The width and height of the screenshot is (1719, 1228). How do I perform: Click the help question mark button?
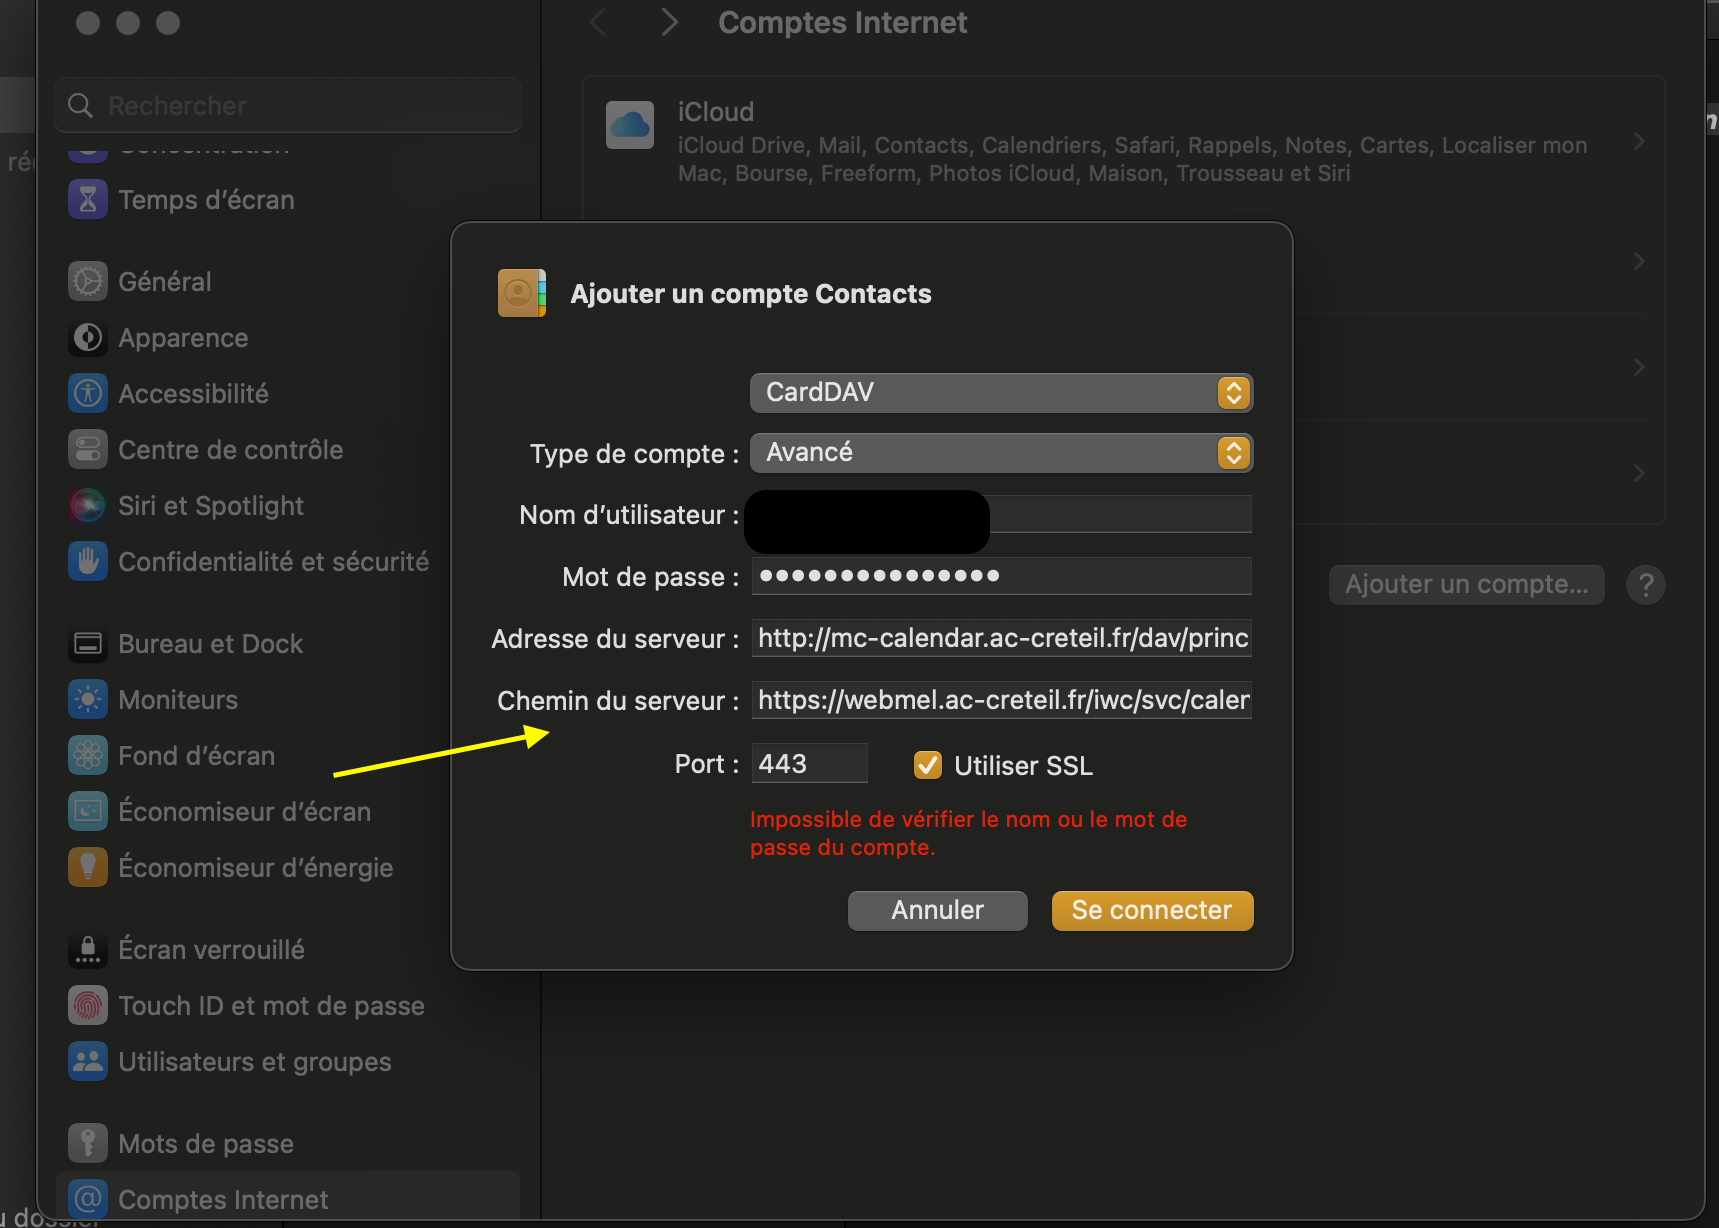1646,585
